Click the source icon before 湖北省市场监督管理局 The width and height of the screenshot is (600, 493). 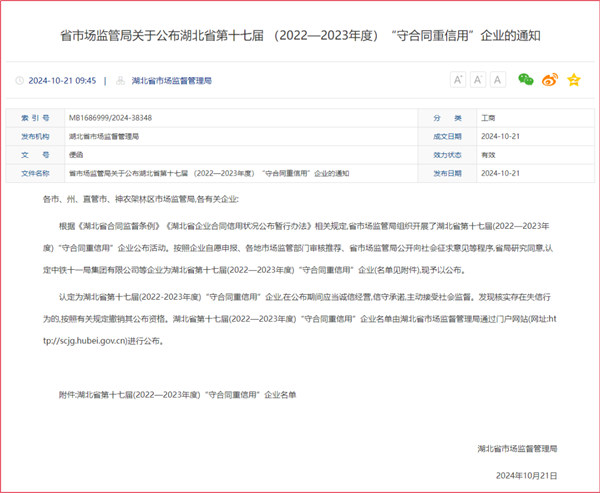click(121, 80)
